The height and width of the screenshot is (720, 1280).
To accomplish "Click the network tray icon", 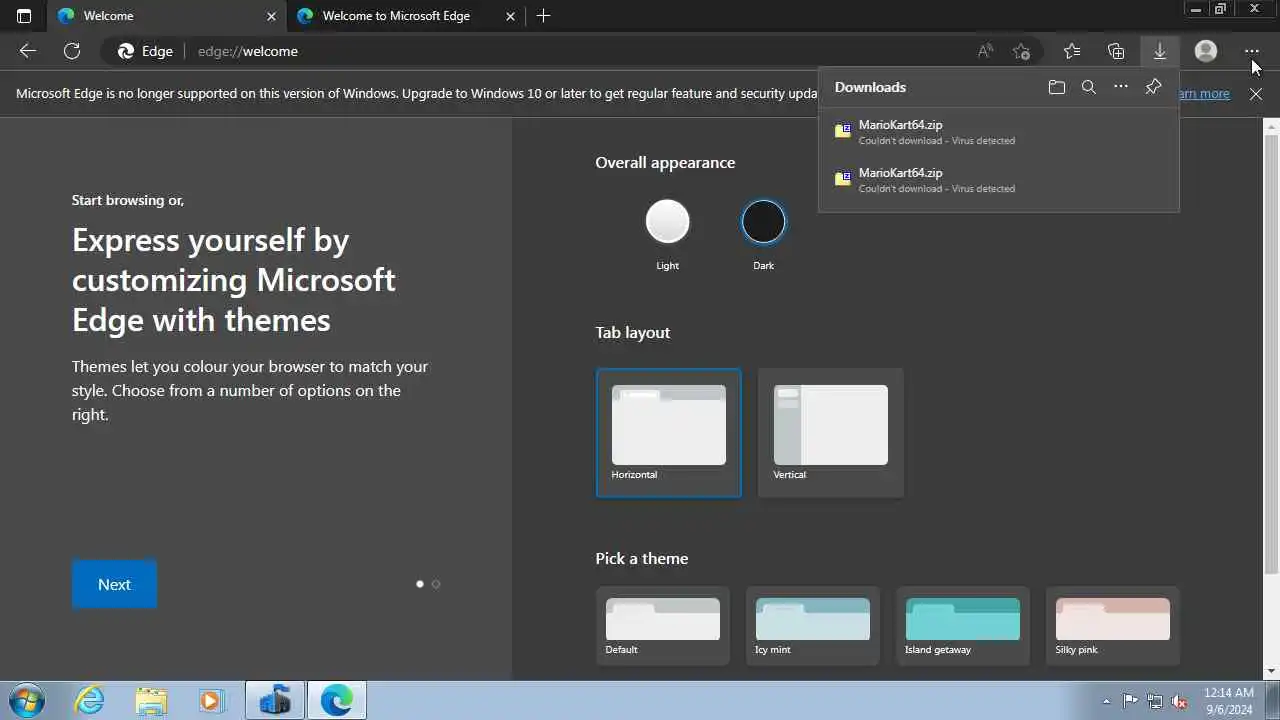I will 1155,701.
